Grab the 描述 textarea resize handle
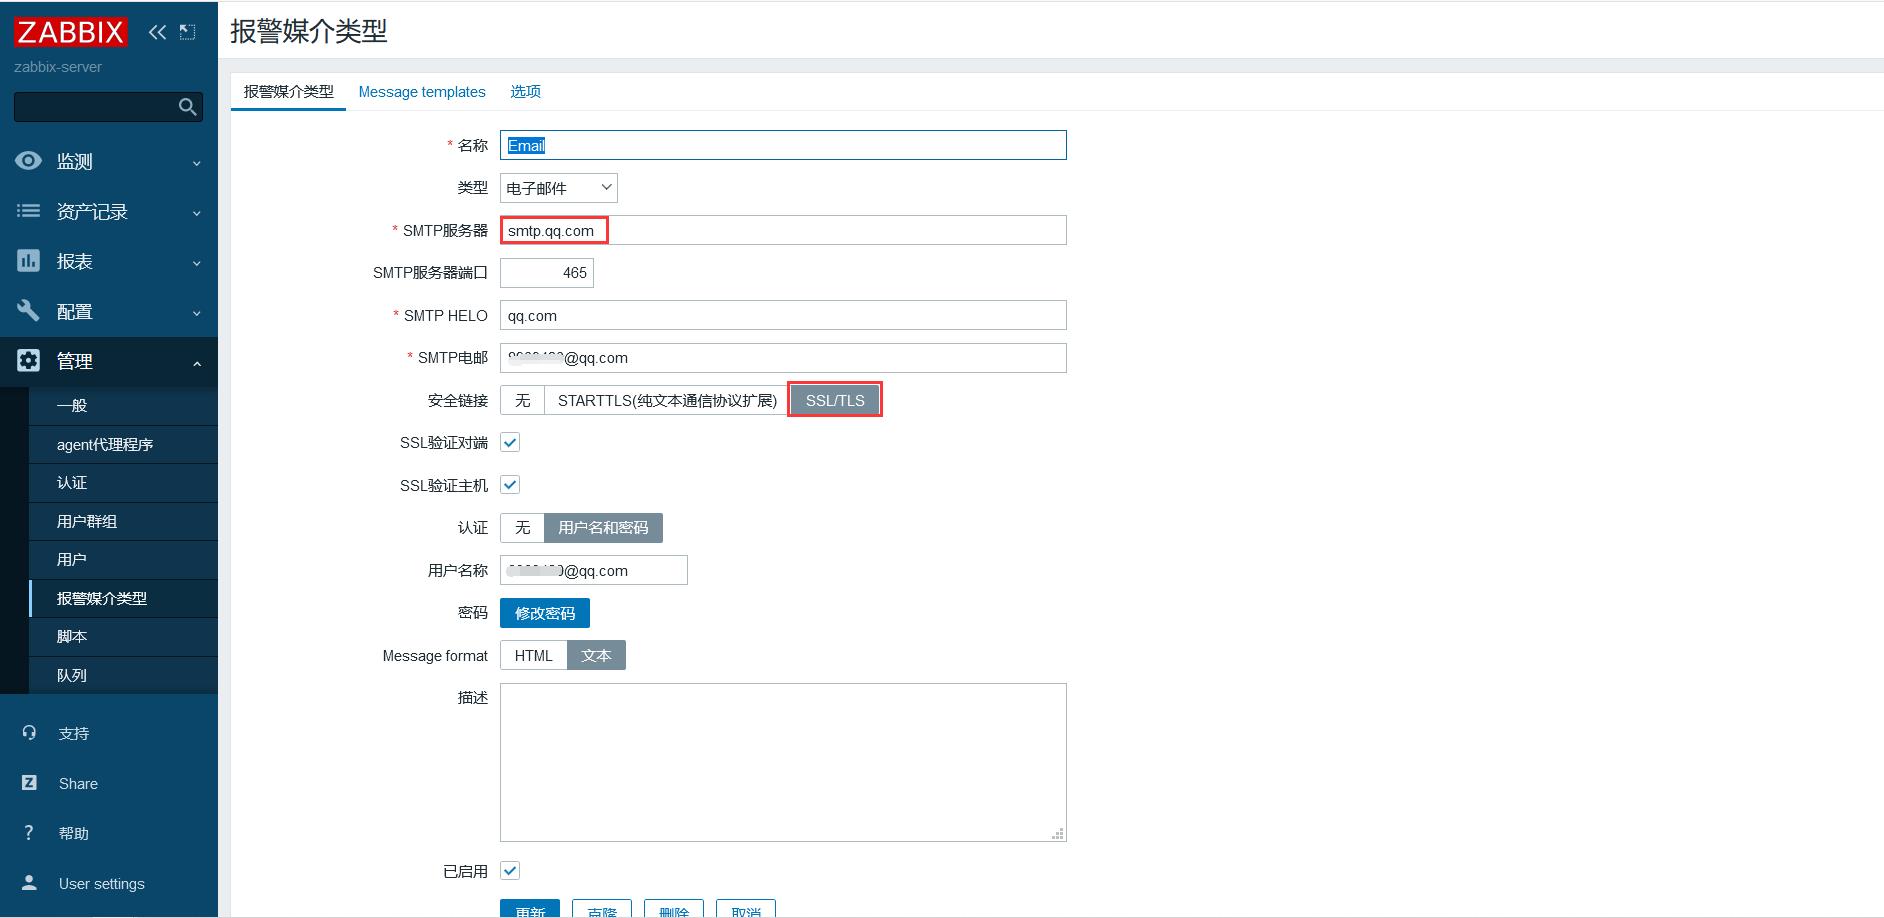This screenshot has height=918, width=1884. pyautogui.click(x=1058, y=833)
